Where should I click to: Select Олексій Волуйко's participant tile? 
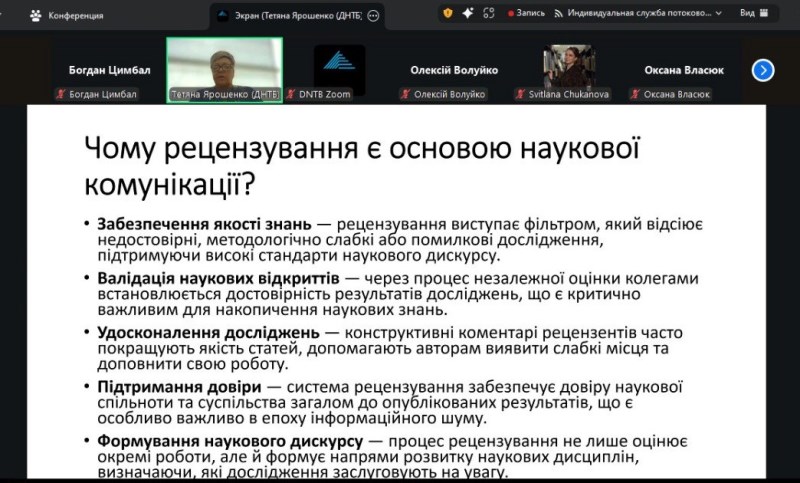click(454, 70)
